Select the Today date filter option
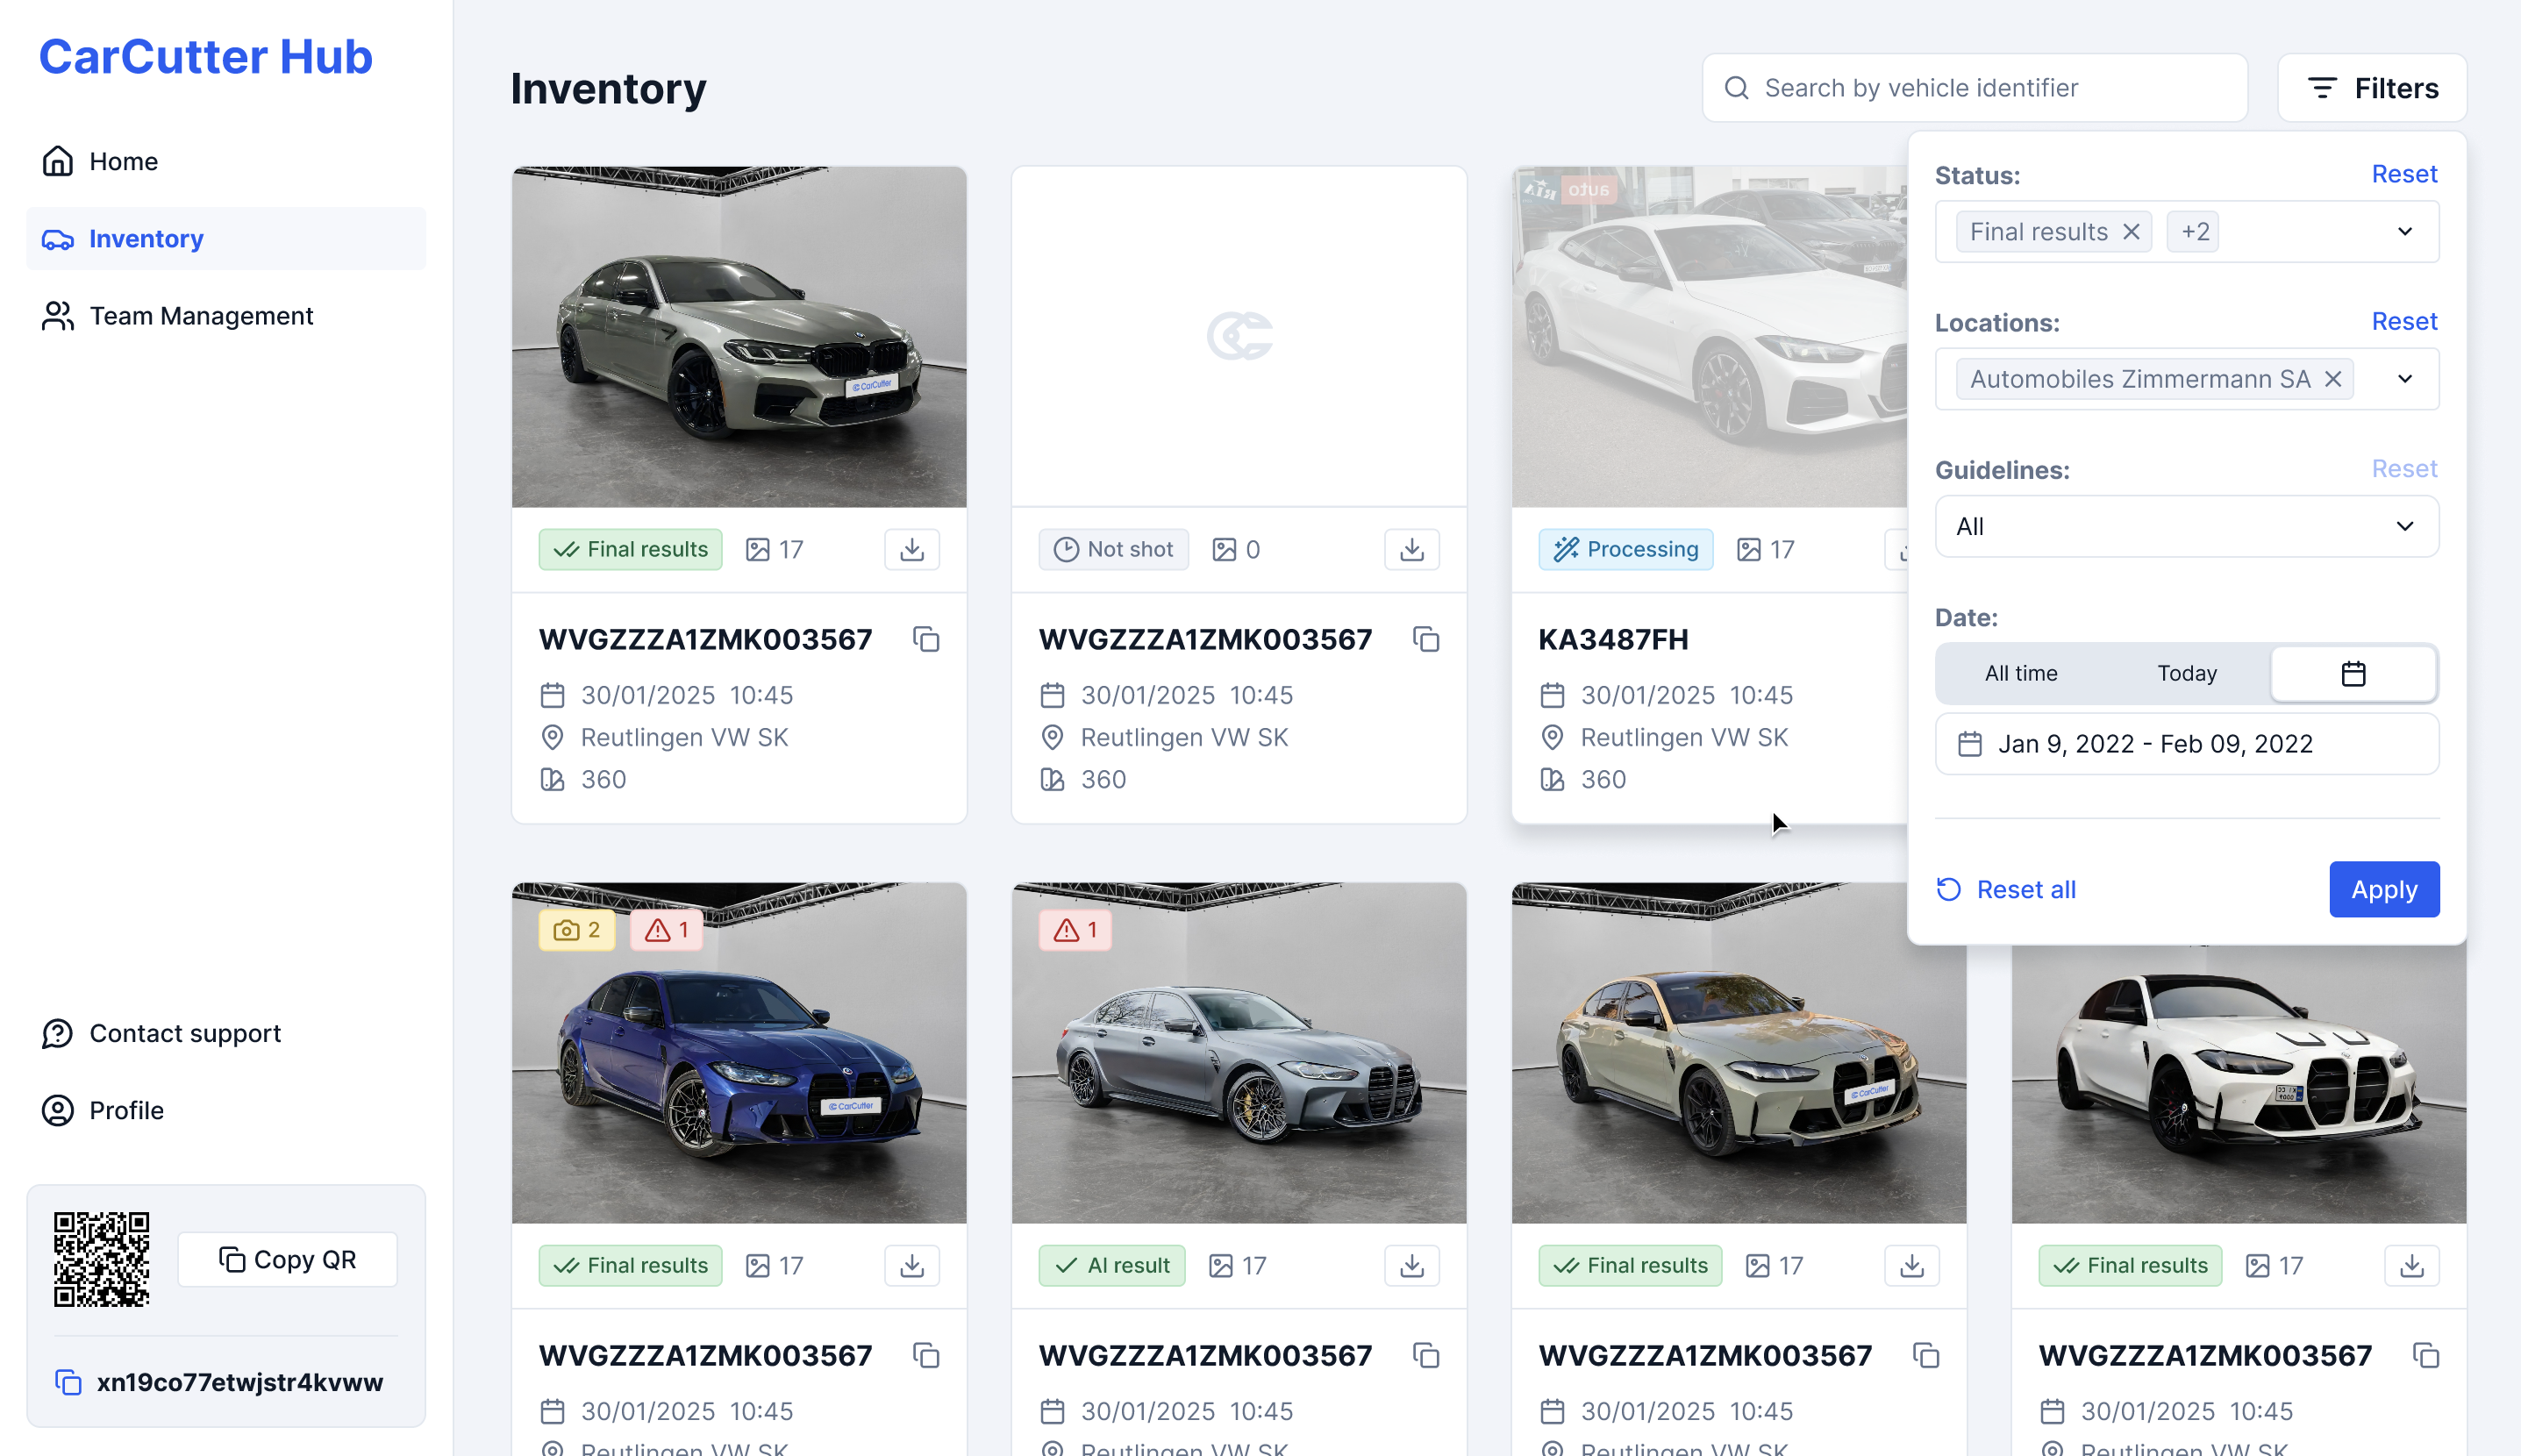 tap(2187, 673)
